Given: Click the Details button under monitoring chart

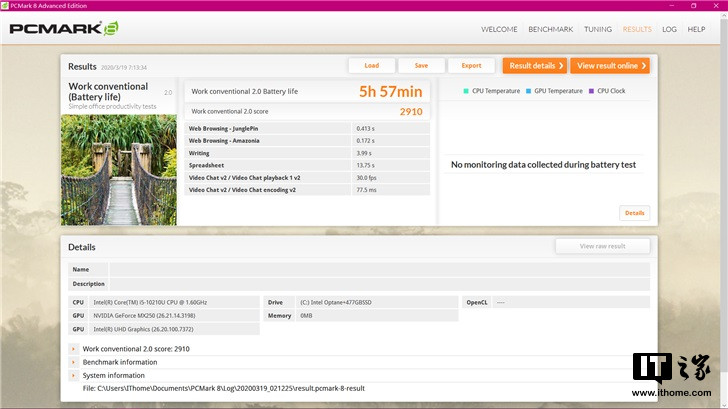Looking at the screenshot, I should point(634,213).
